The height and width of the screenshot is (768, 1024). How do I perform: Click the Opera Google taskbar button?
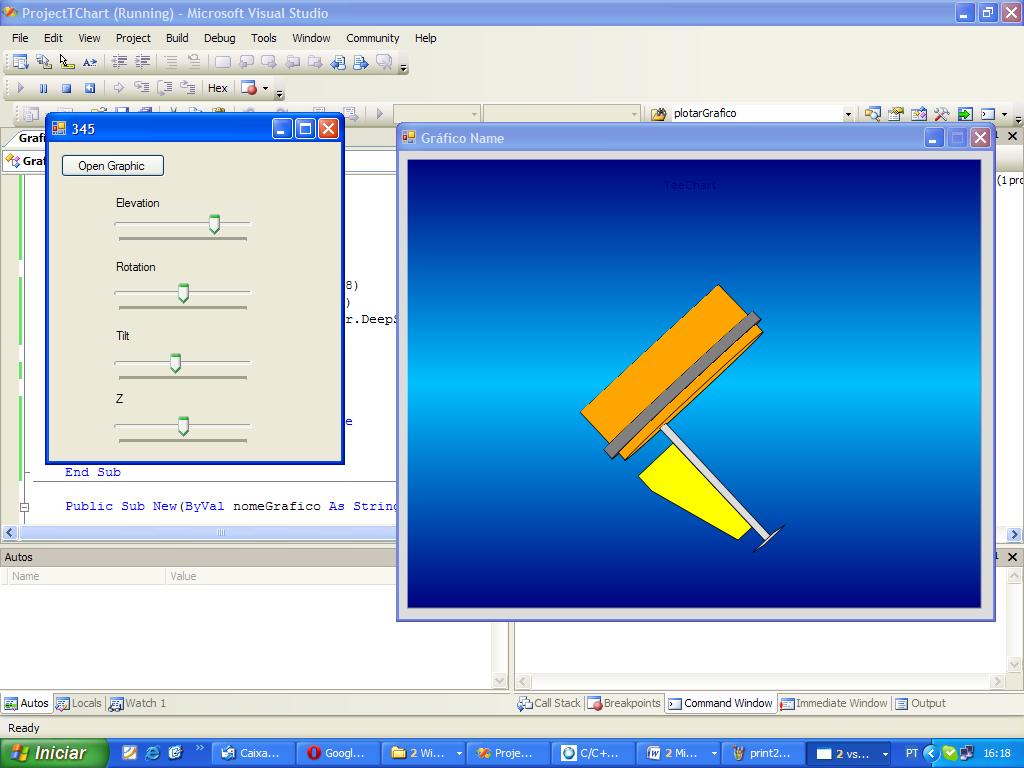336,753
